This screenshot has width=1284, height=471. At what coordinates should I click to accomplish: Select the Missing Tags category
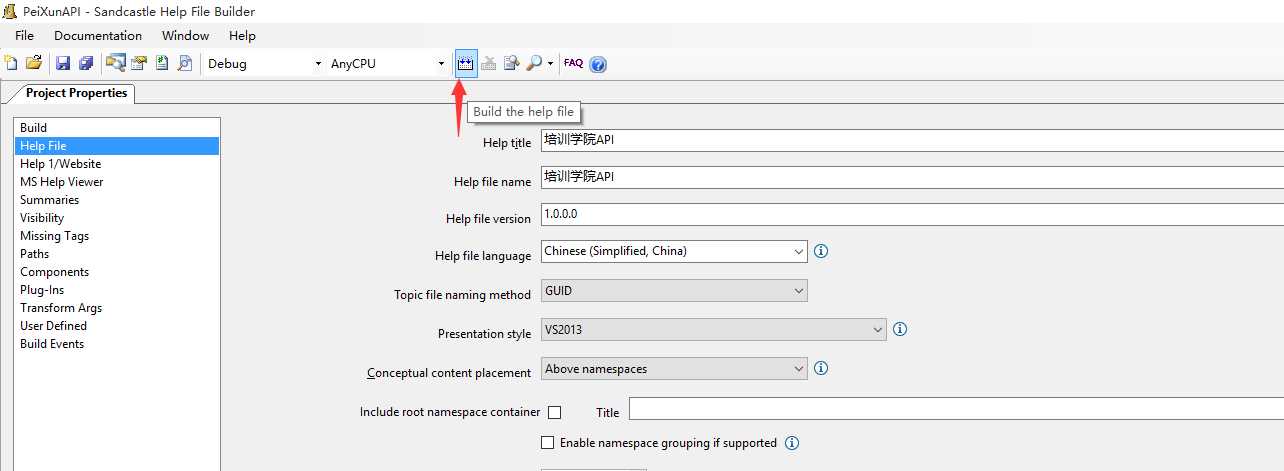[x=117, y=236]
